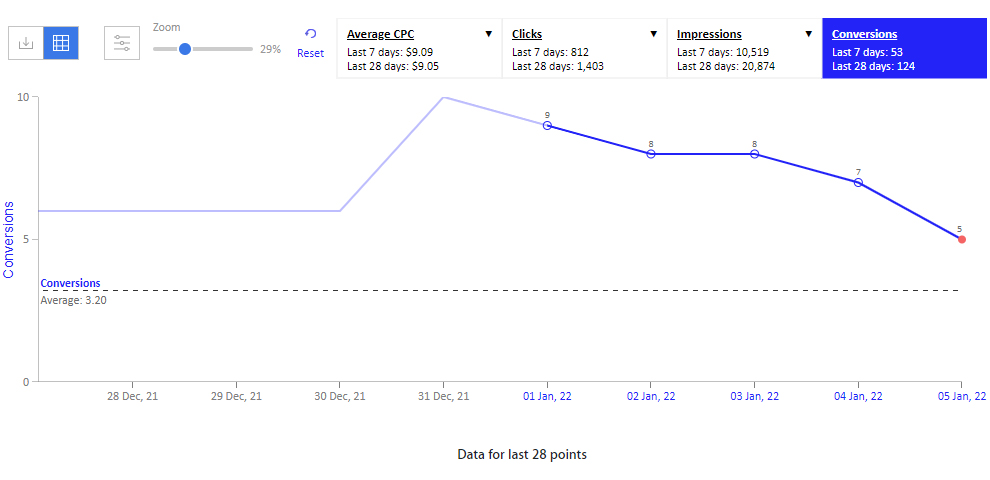The height and width of the screenshot is (480, 990).
Task: Select the Impressions metric tab
Action: coord(744,49)
